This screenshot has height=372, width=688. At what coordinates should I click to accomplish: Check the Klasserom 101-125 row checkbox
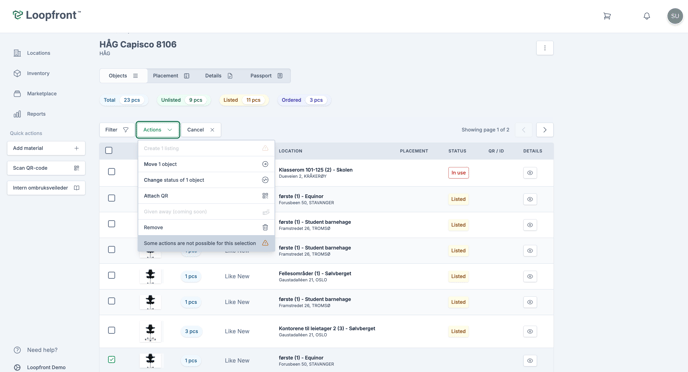point(111,172)
